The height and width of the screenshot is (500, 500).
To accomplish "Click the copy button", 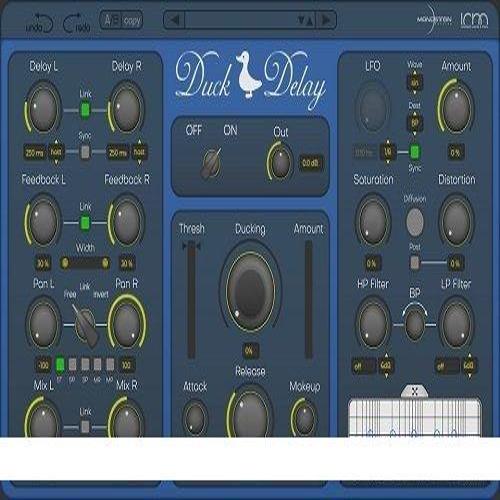I will [x=132, y=21].
